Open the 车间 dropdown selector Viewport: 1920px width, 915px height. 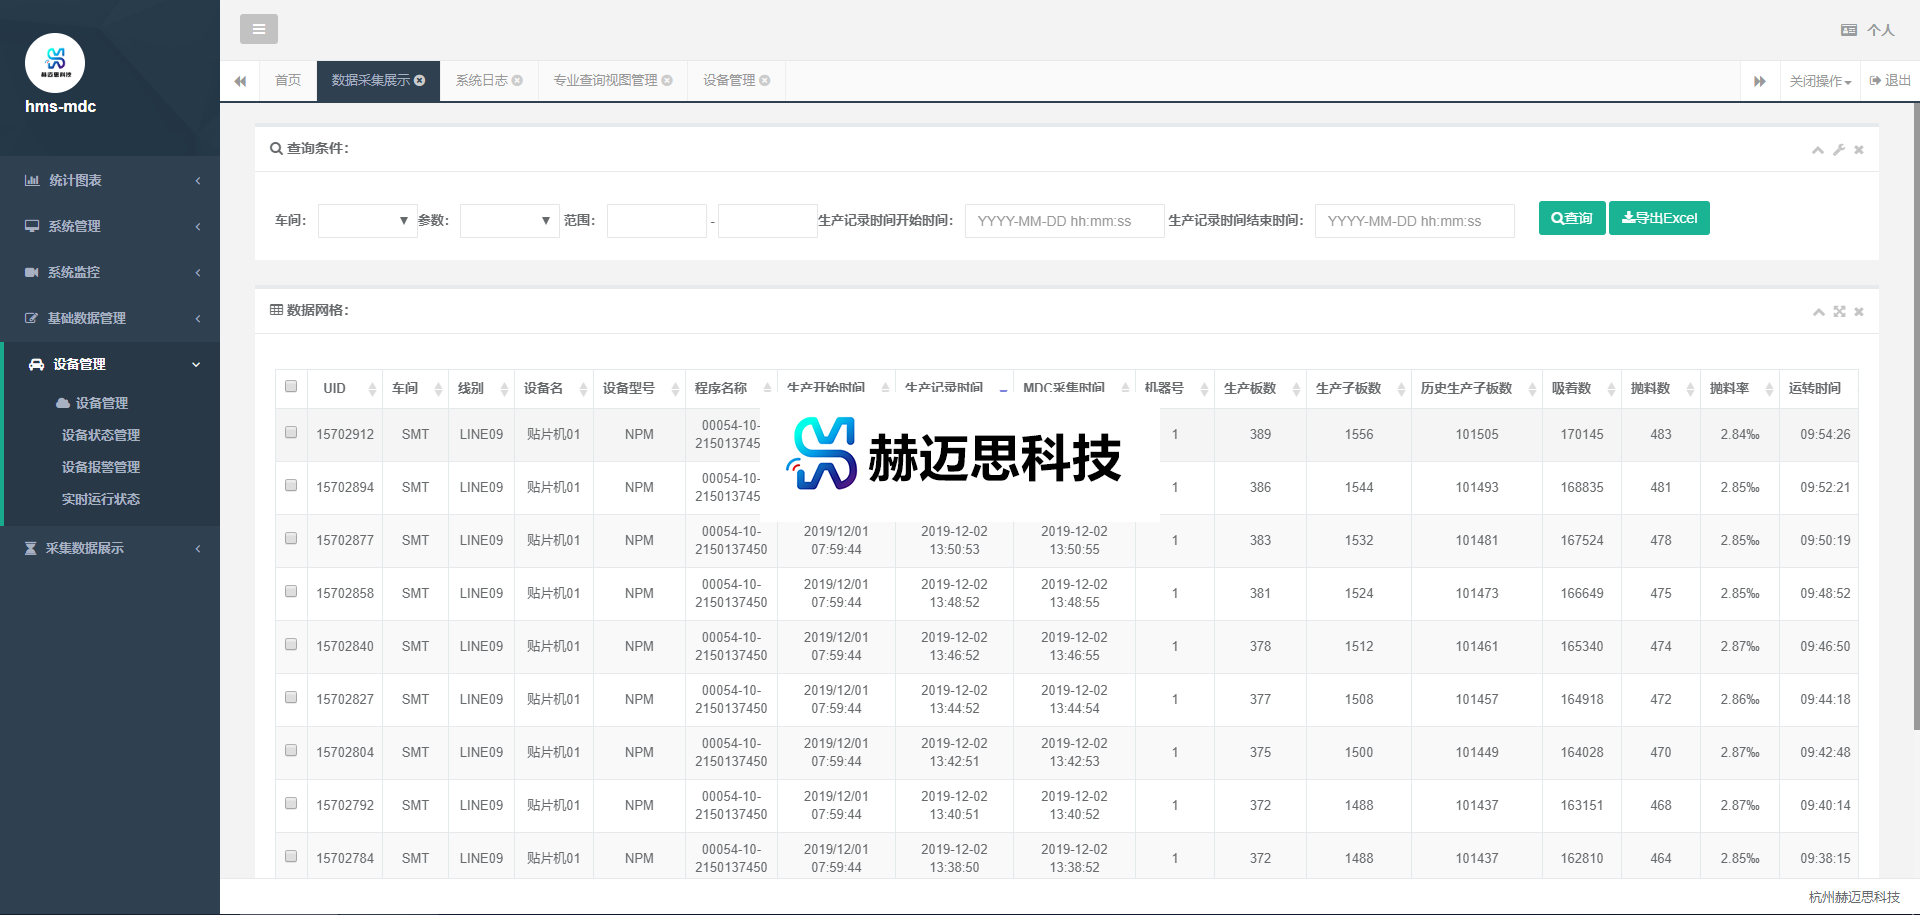(367, 220)
